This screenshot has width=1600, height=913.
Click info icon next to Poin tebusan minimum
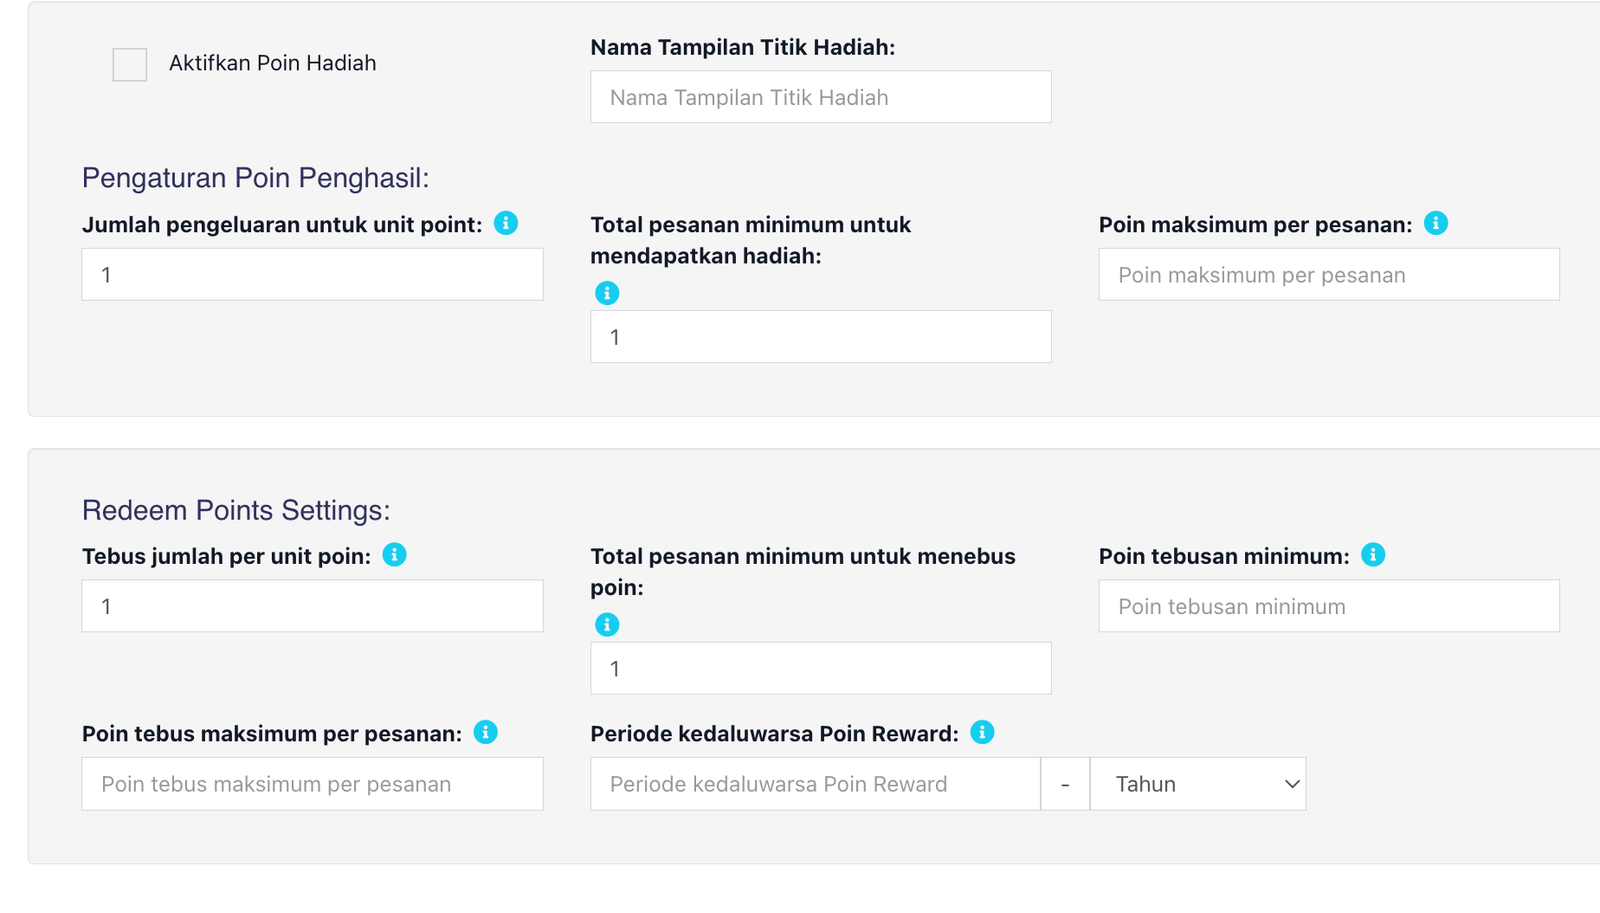coord(1373,555)
